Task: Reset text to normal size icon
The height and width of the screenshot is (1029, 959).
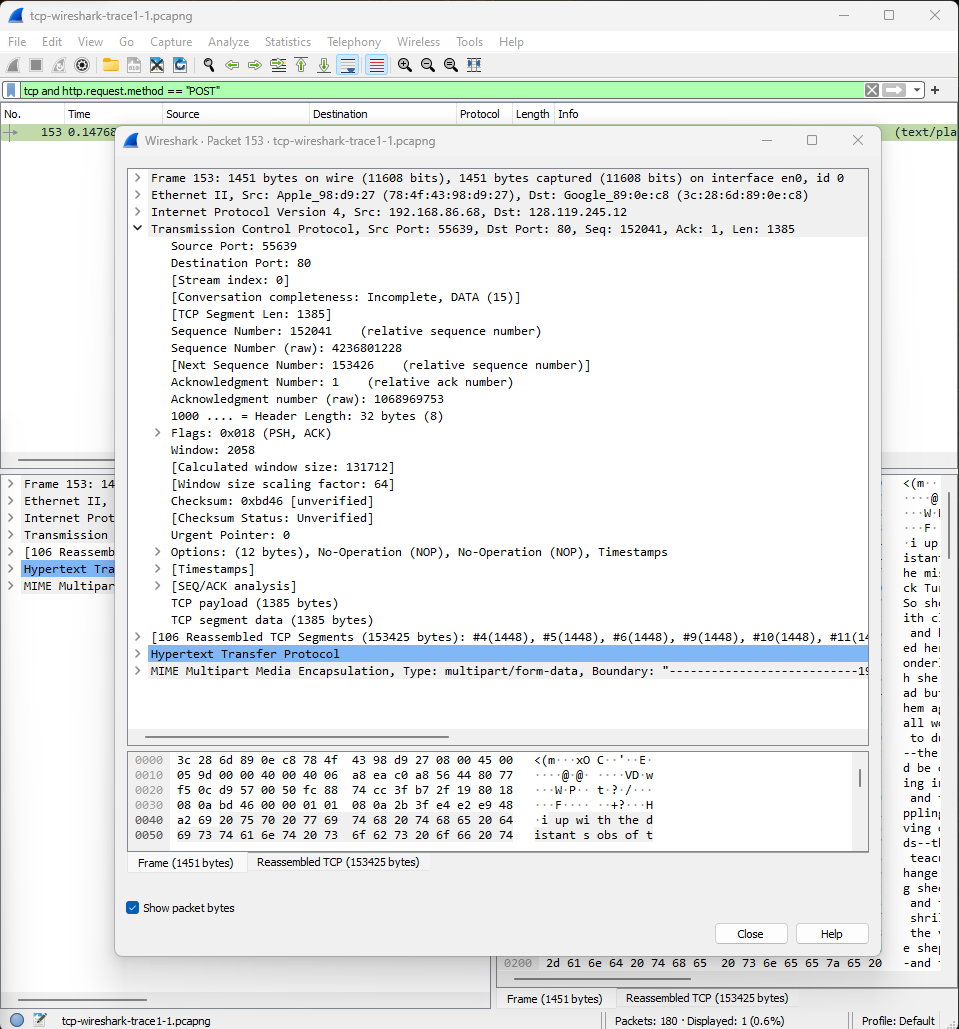Action: coord(451,65)
